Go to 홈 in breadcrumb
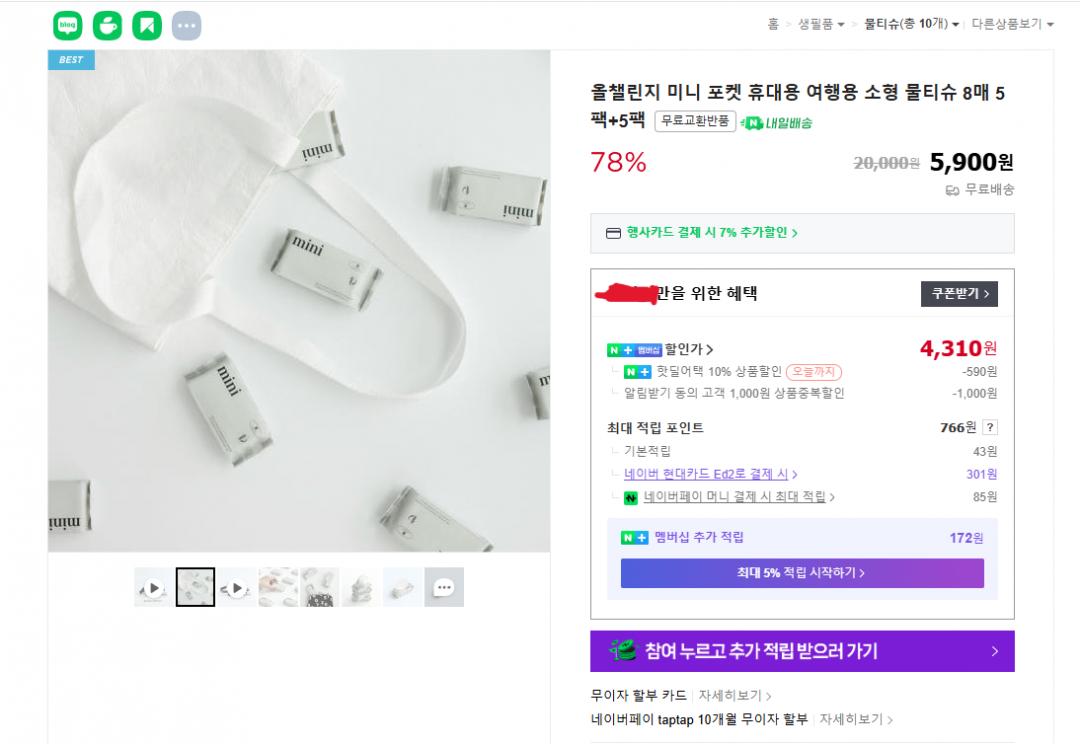The width and height of the screenshot is (1080, 744). click(773, 24)
